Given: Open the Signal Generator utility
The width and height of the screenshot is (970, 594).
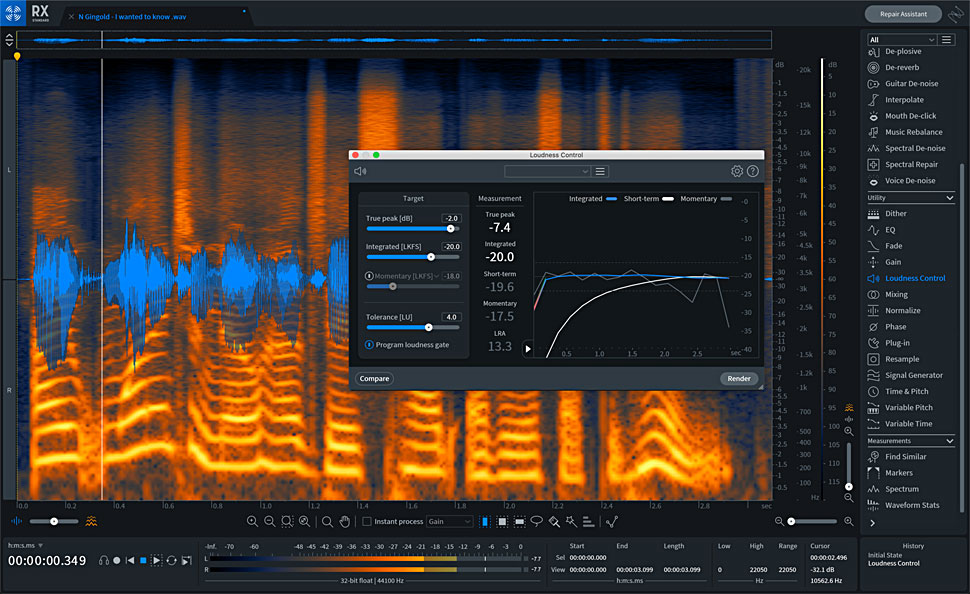Looking at the screenshot, I should (914, 375).
